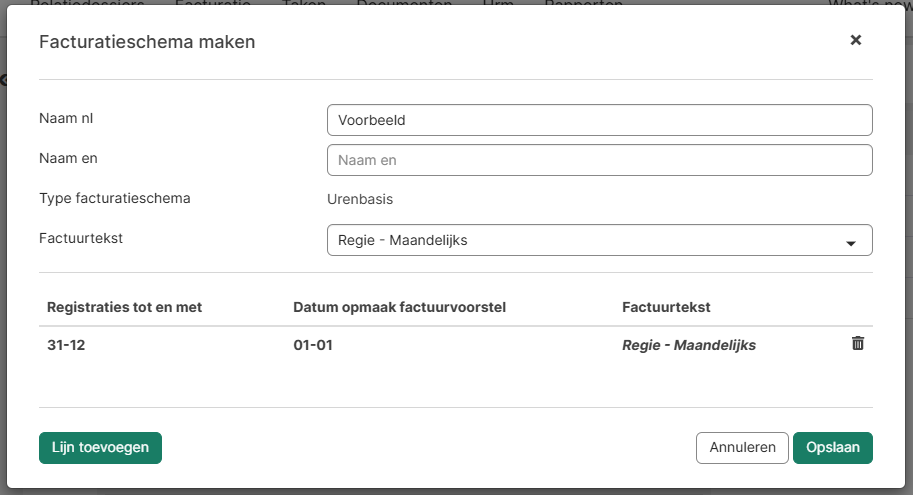Click the Factuurtekst table column header

(x=666, y=307)
